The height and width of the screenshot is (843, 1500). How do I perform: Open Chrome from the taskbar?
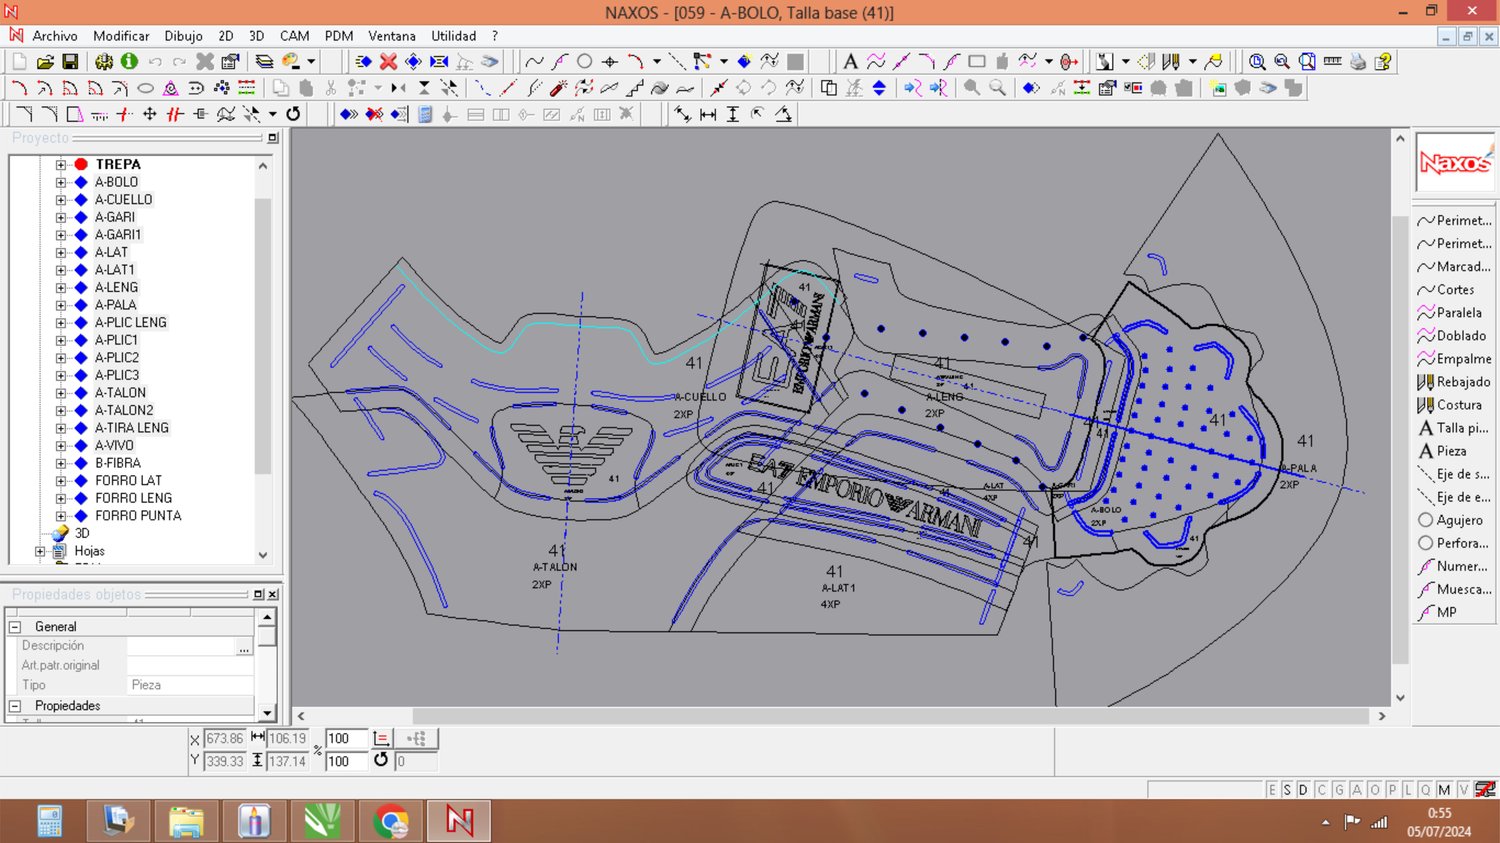pos(390,821)
